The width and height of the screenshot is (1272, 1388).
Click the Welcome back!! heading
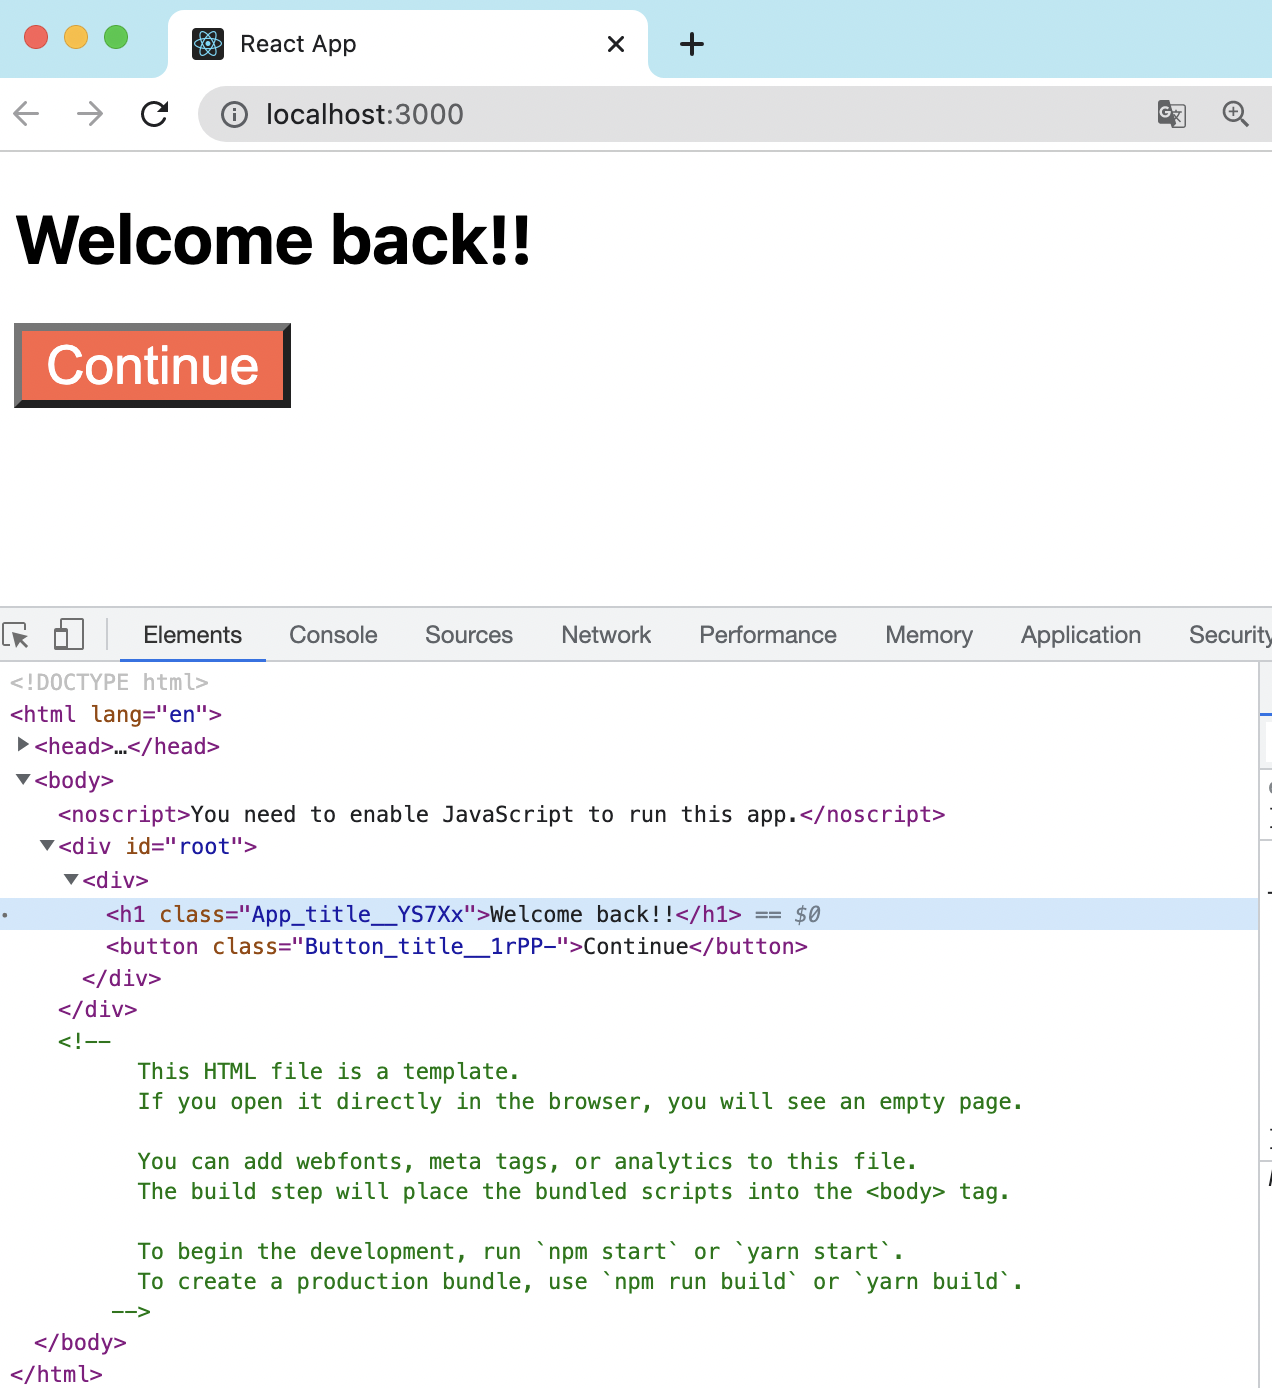coord(273,240)
